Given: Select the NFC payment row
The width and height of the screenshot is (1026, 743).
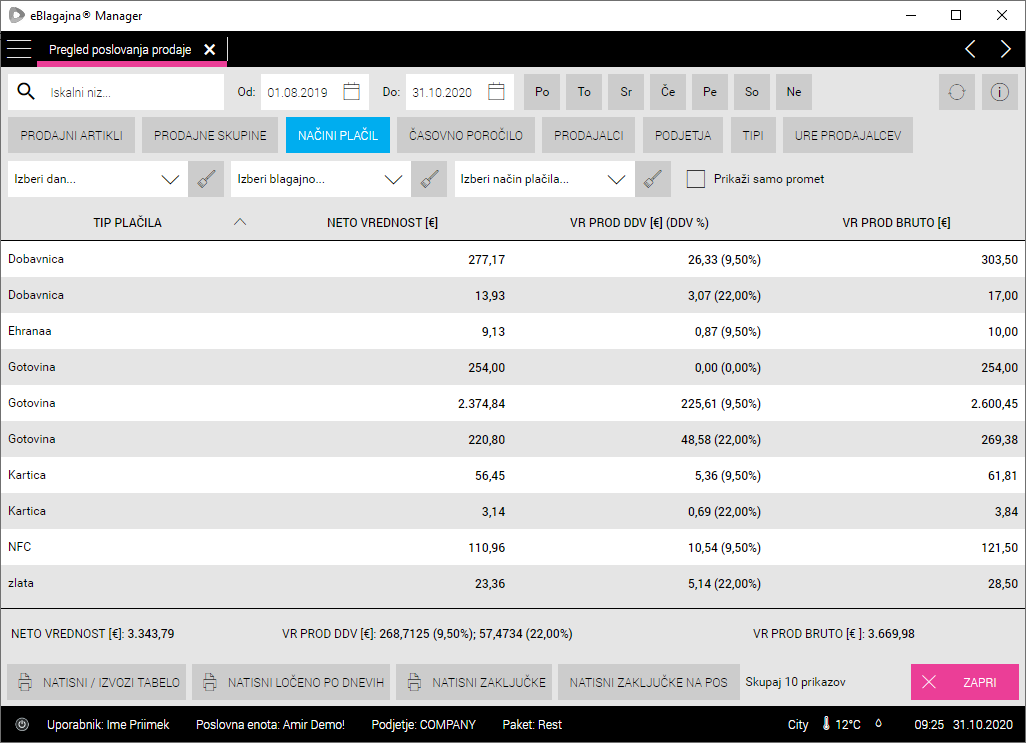Looking at the screenshot, I should point(513,547).
